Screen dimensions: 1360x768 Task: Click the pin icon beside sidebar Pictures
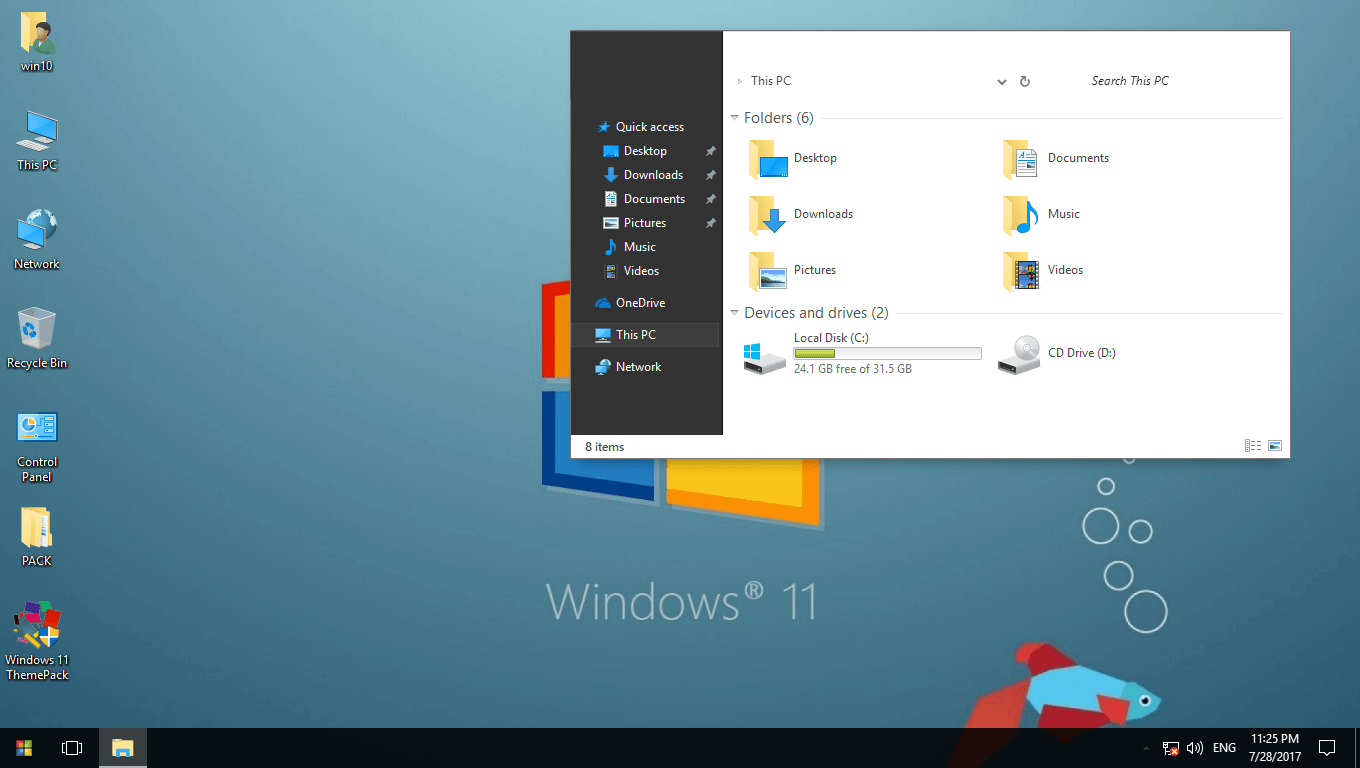(710, 223)
